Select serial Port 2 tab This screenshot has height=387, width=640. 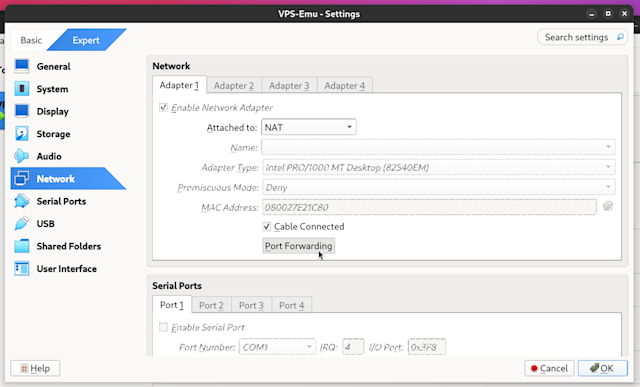click(x=211, y=305)
